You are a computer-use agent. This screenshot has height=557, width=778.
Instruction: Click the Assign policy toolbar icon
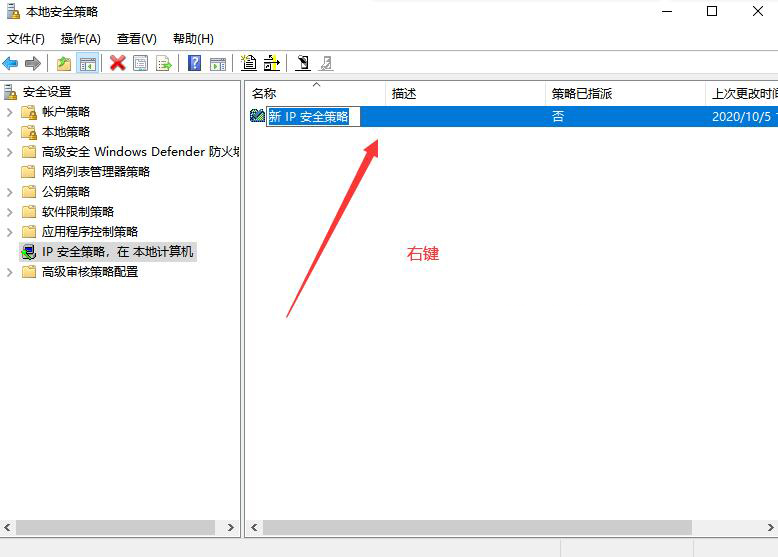[x=303, y=63]
